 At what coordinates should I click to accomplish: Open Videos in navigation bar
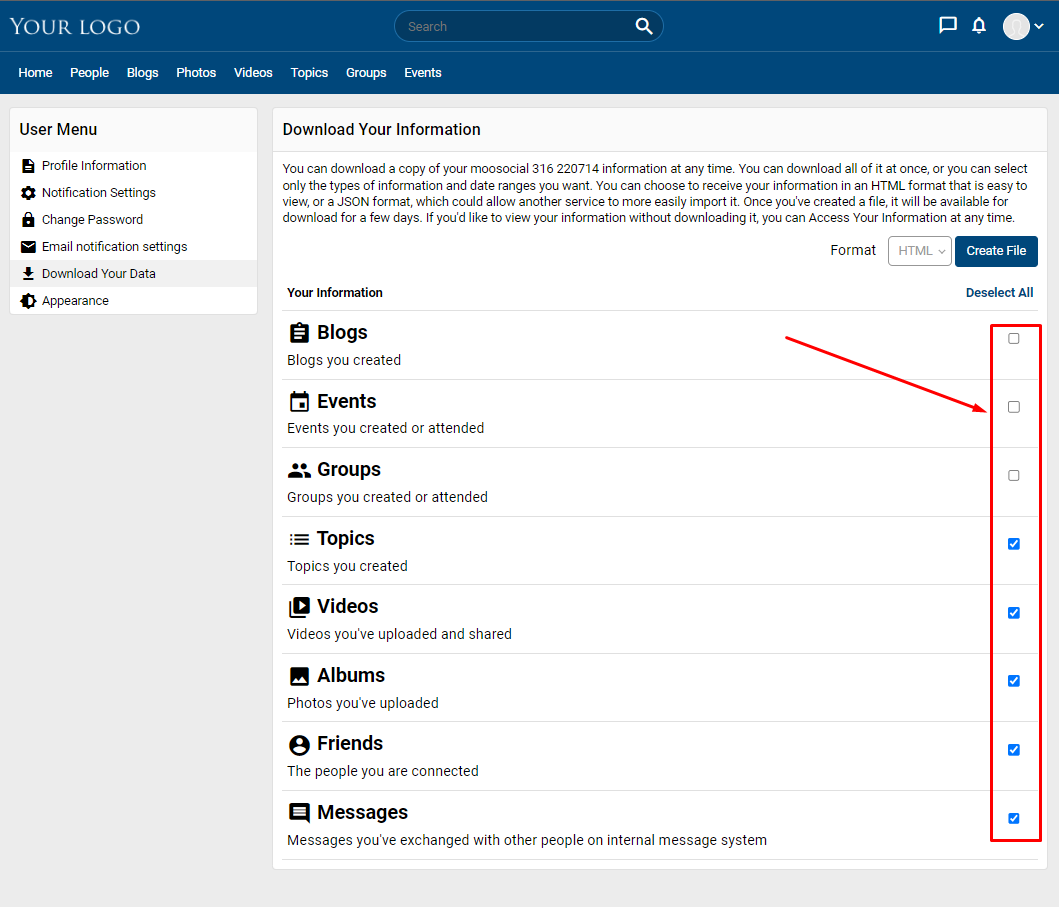point(253,72)
